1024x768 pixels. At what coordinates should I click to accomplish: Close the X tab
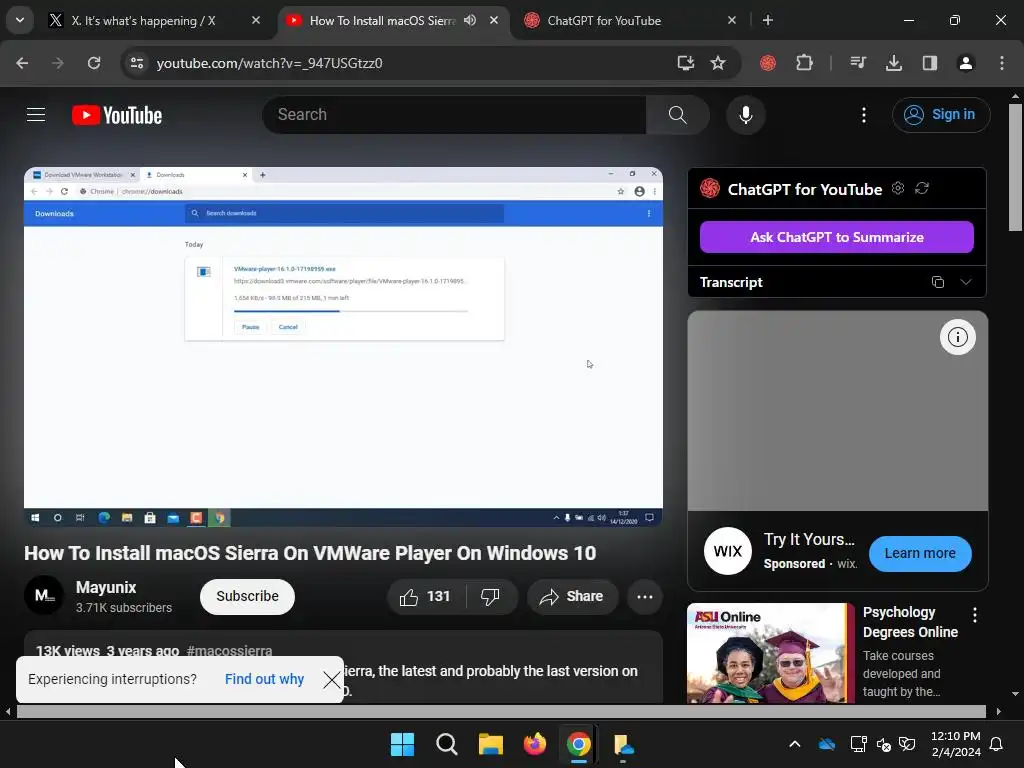256,20
